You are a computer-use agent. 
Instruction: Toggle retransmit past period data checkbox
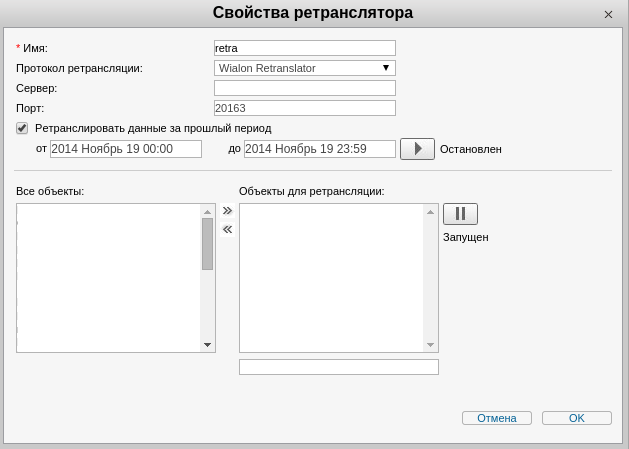[x=22, y=128]
